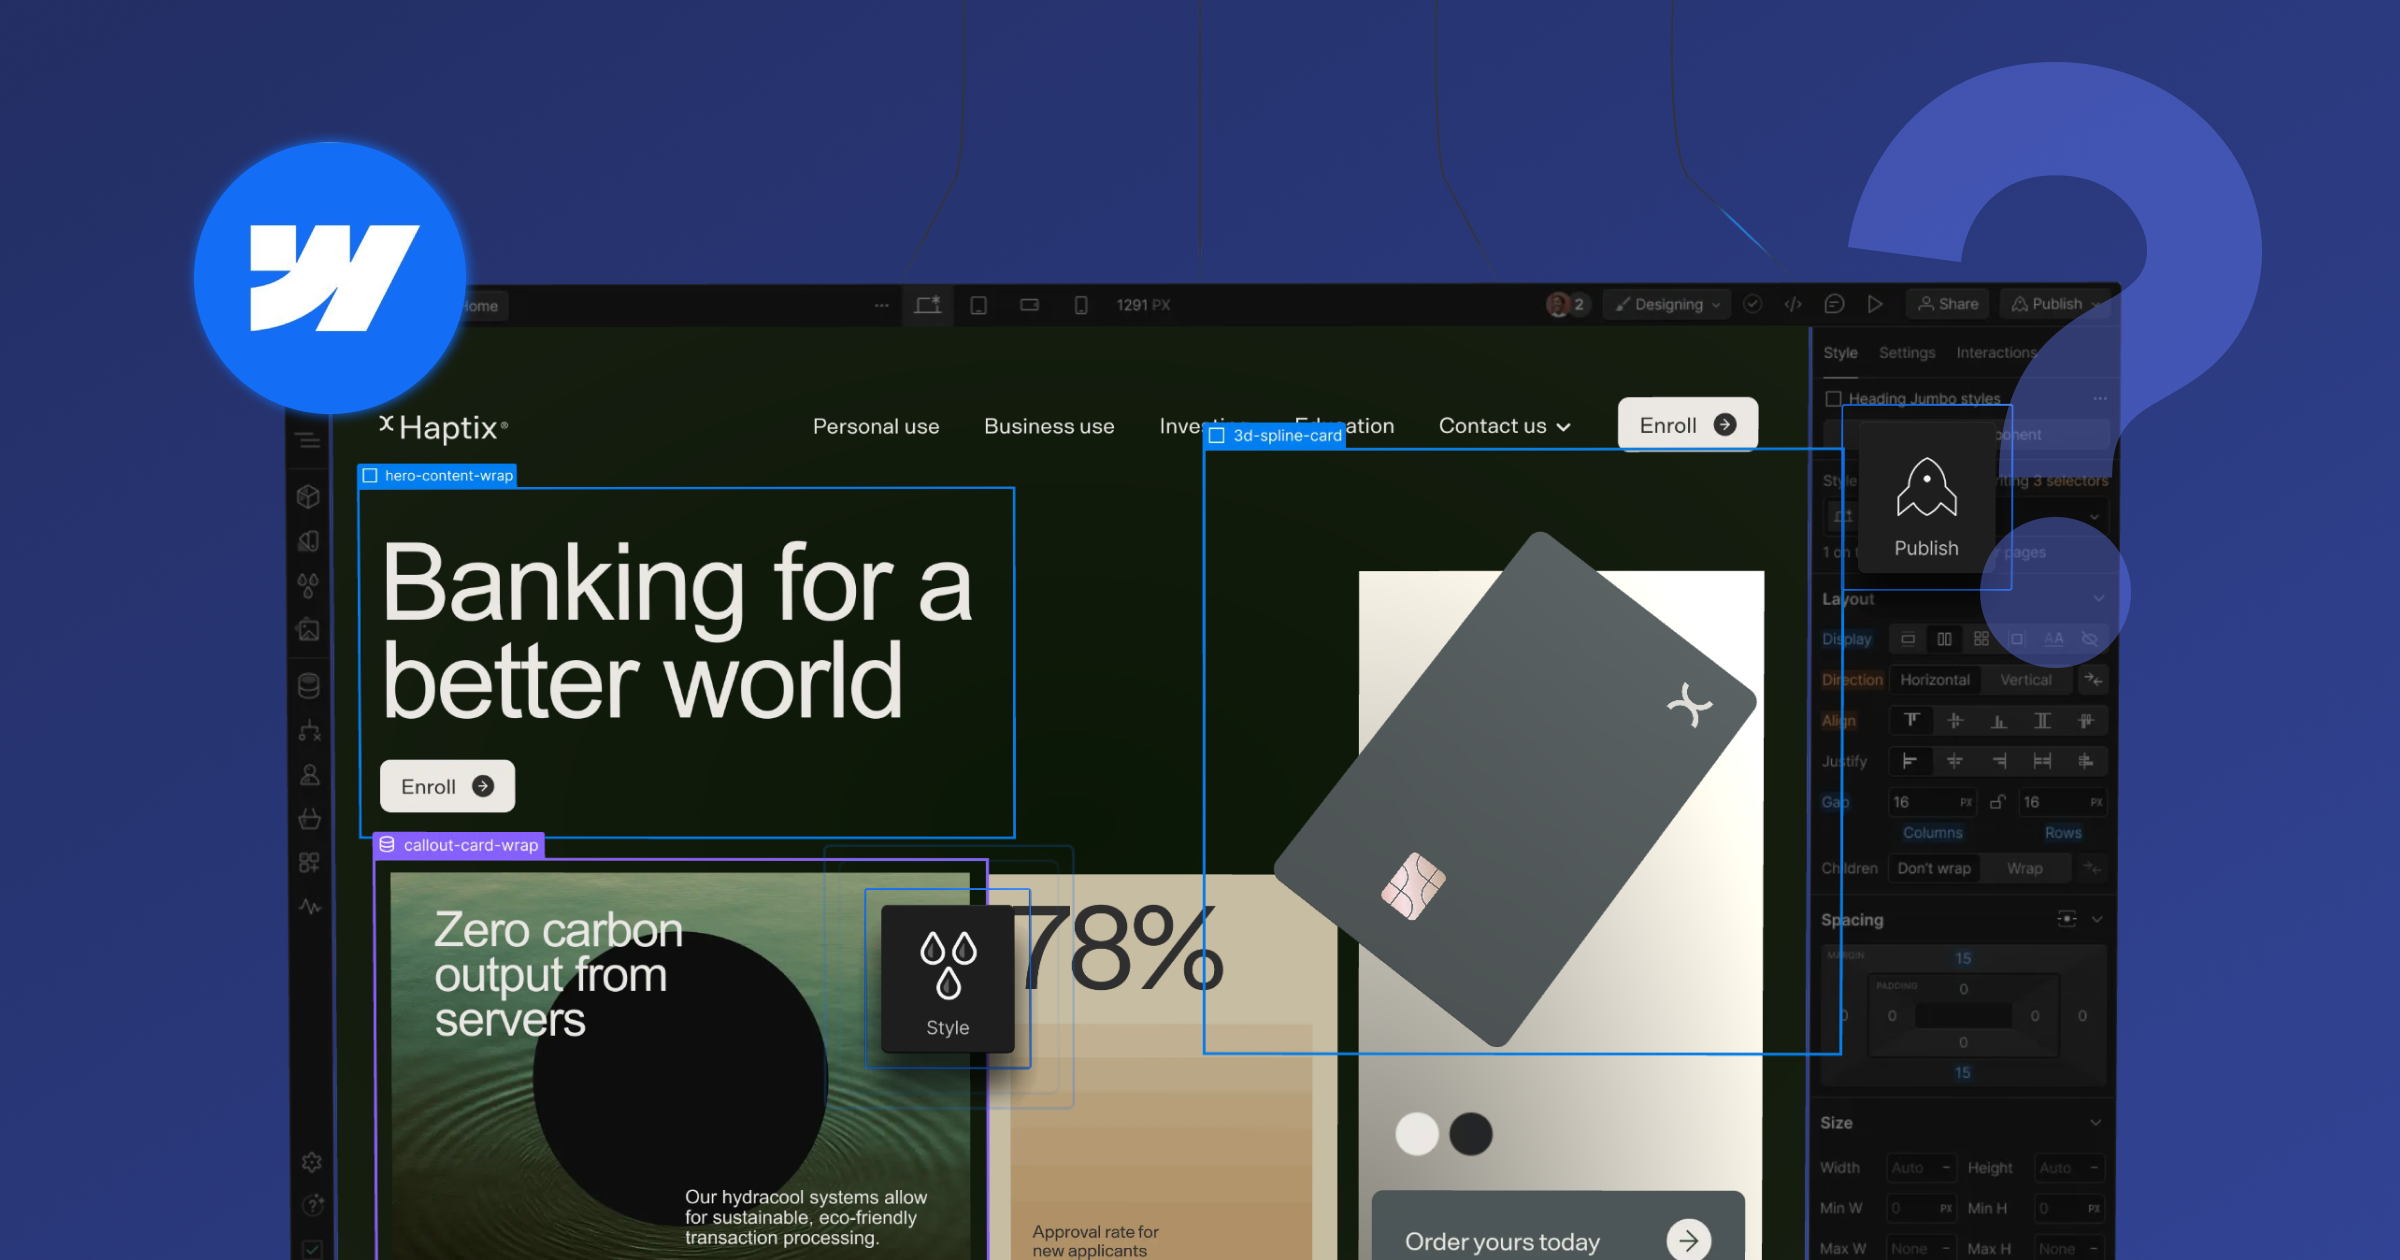
Task: Open the Designing mode dropdown
Action: (1667, 304)
